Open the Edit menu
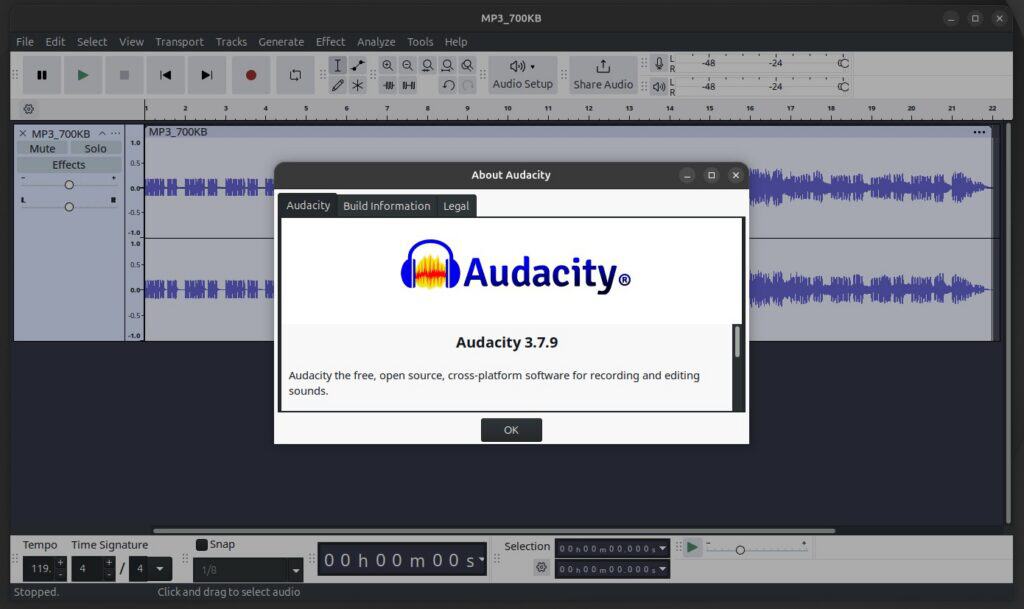This screenshot has width=1024, height=609. (x=55, y=42)
